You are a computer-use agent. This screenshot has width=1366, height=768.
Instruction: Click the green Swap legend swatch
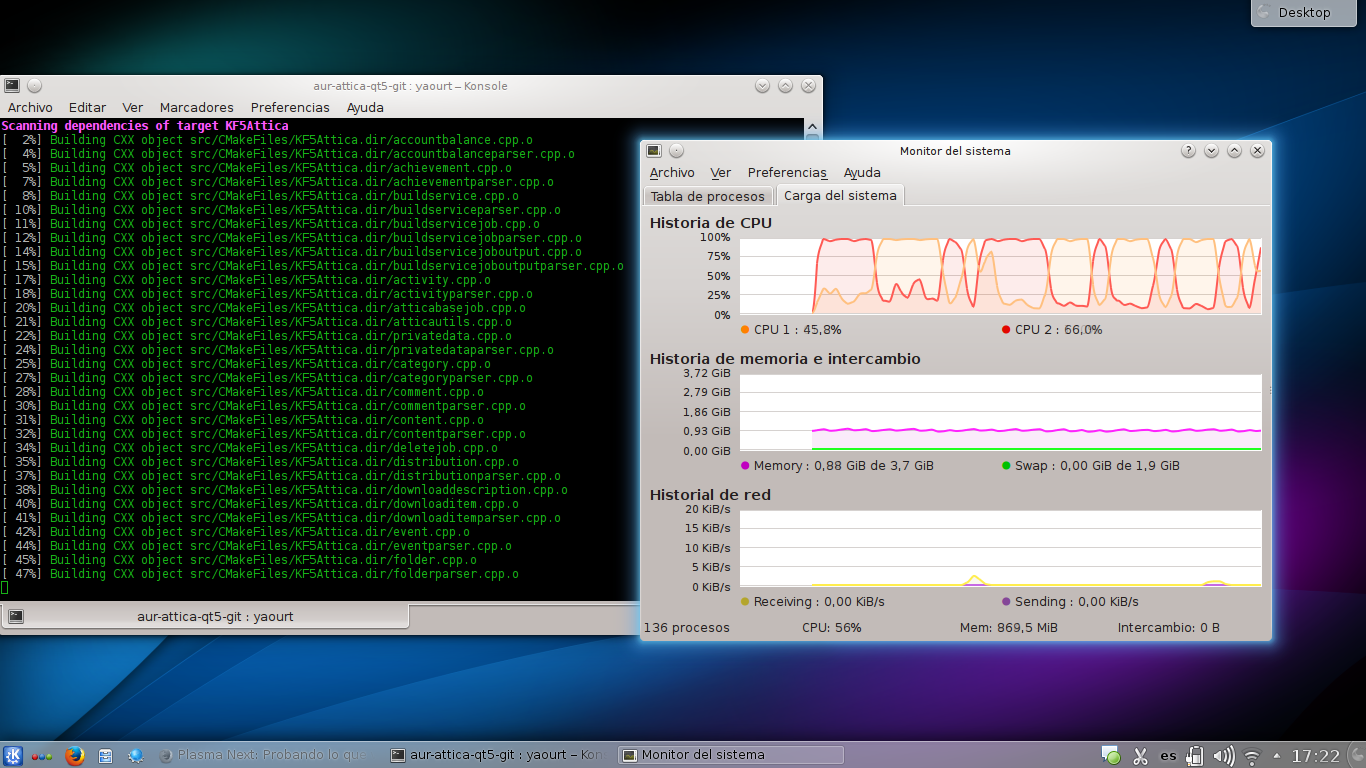tap(1006, 466)
